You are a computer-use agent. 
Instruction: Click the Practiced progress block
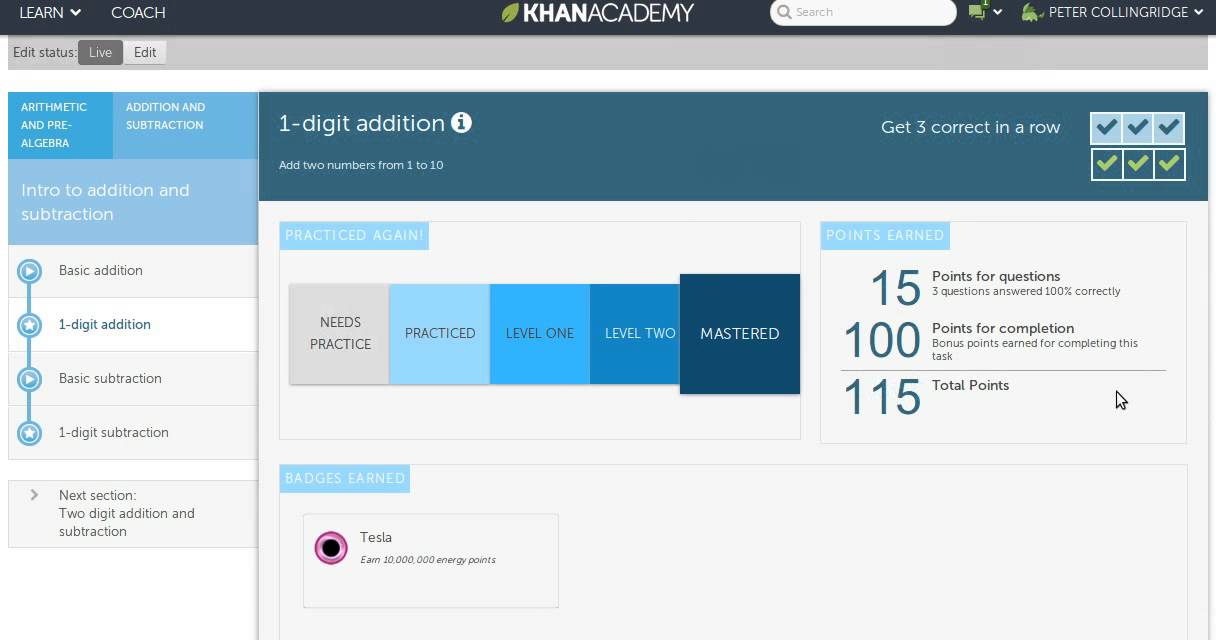(x=439, y=334)
